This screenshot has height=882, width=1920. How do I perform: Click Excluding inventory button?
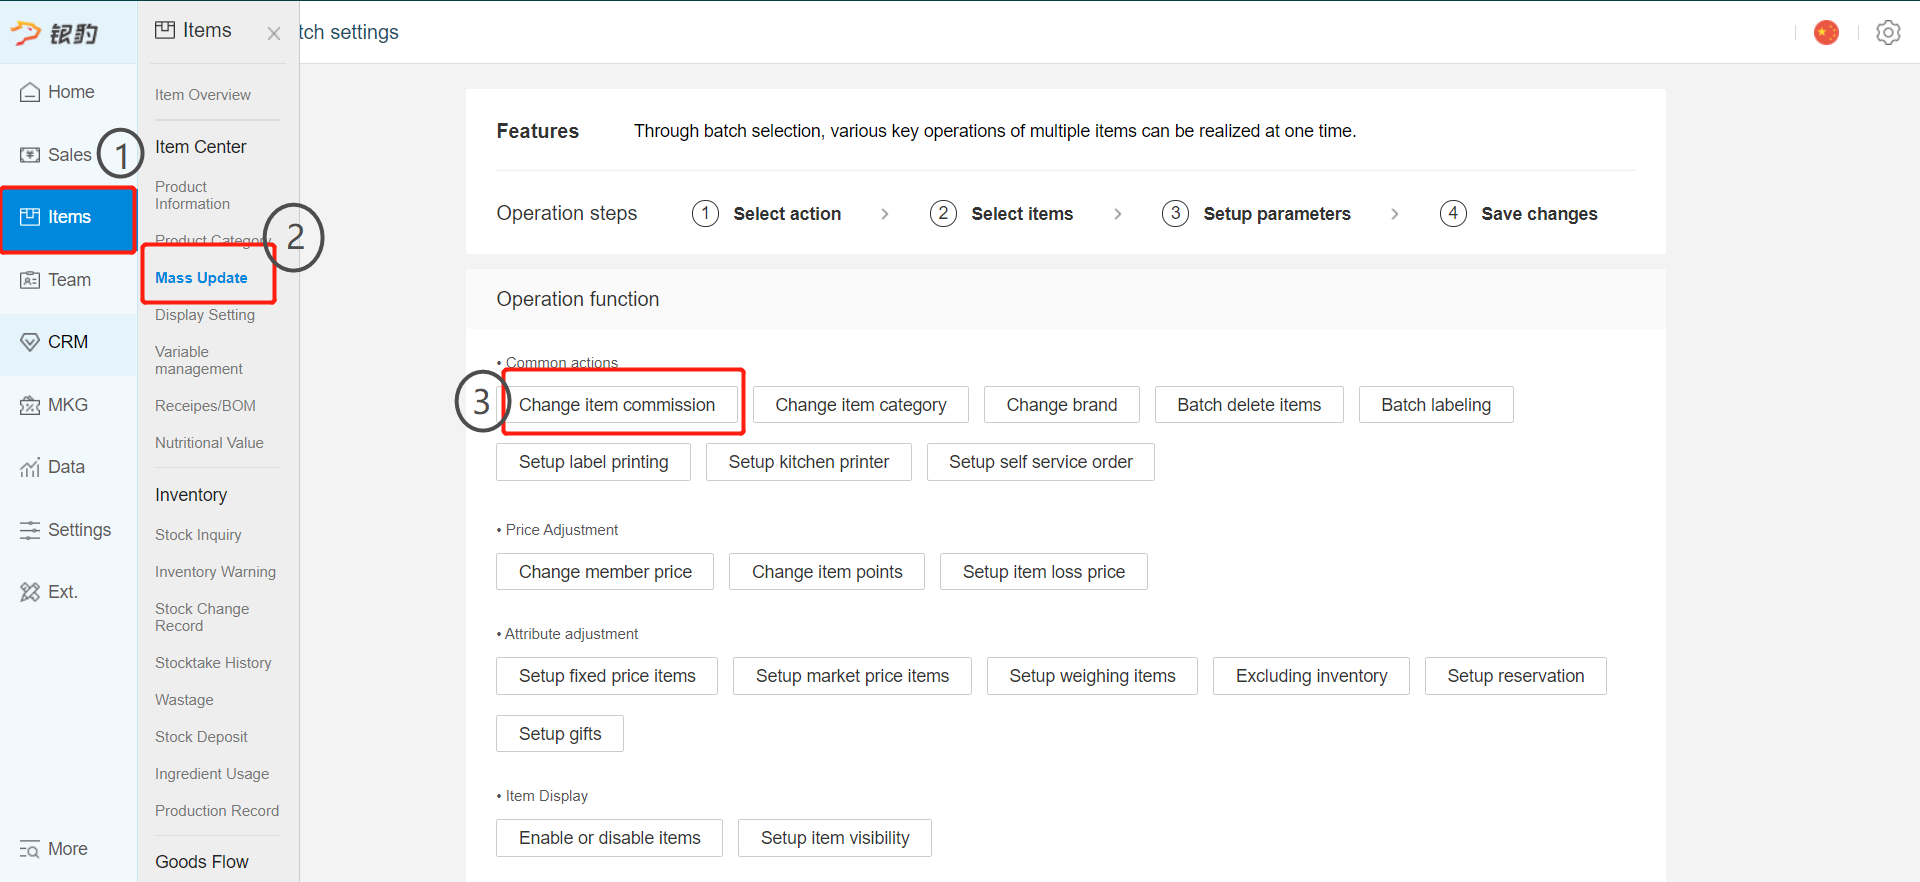(x=1312, y=676)
